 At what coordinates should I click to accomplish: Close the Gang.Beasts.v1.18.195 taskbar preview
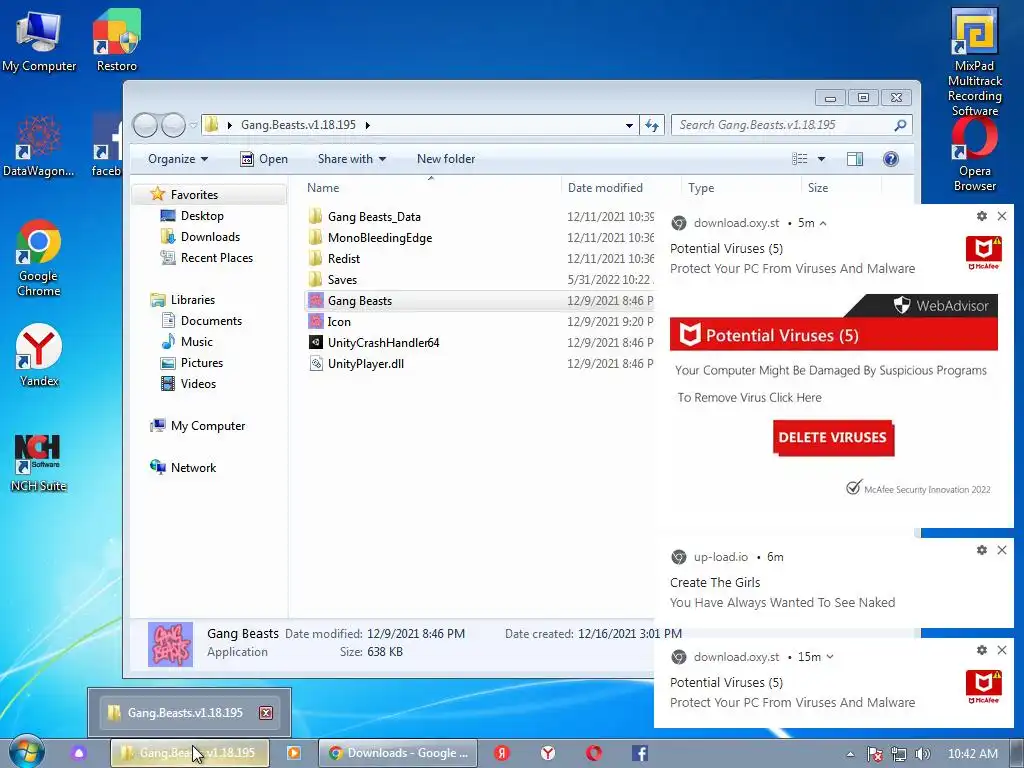point(266,712)
